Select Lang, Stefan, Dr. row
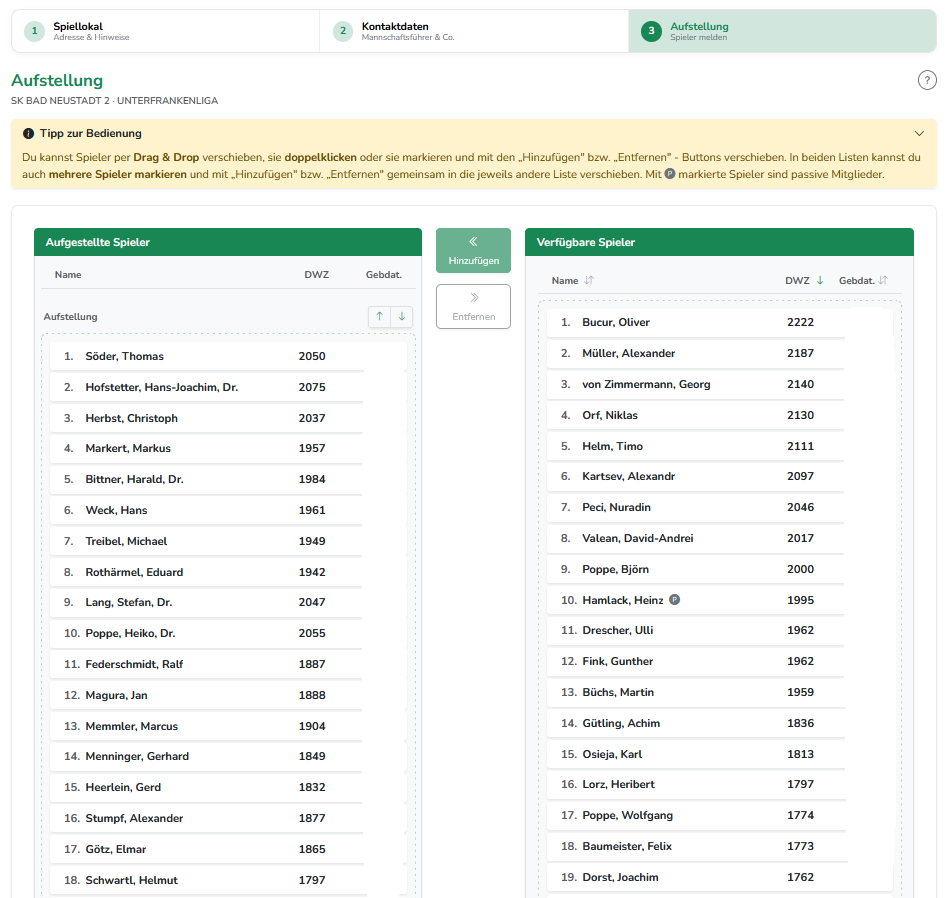Viewport: 950px width, 898px height. coord(228,602)
